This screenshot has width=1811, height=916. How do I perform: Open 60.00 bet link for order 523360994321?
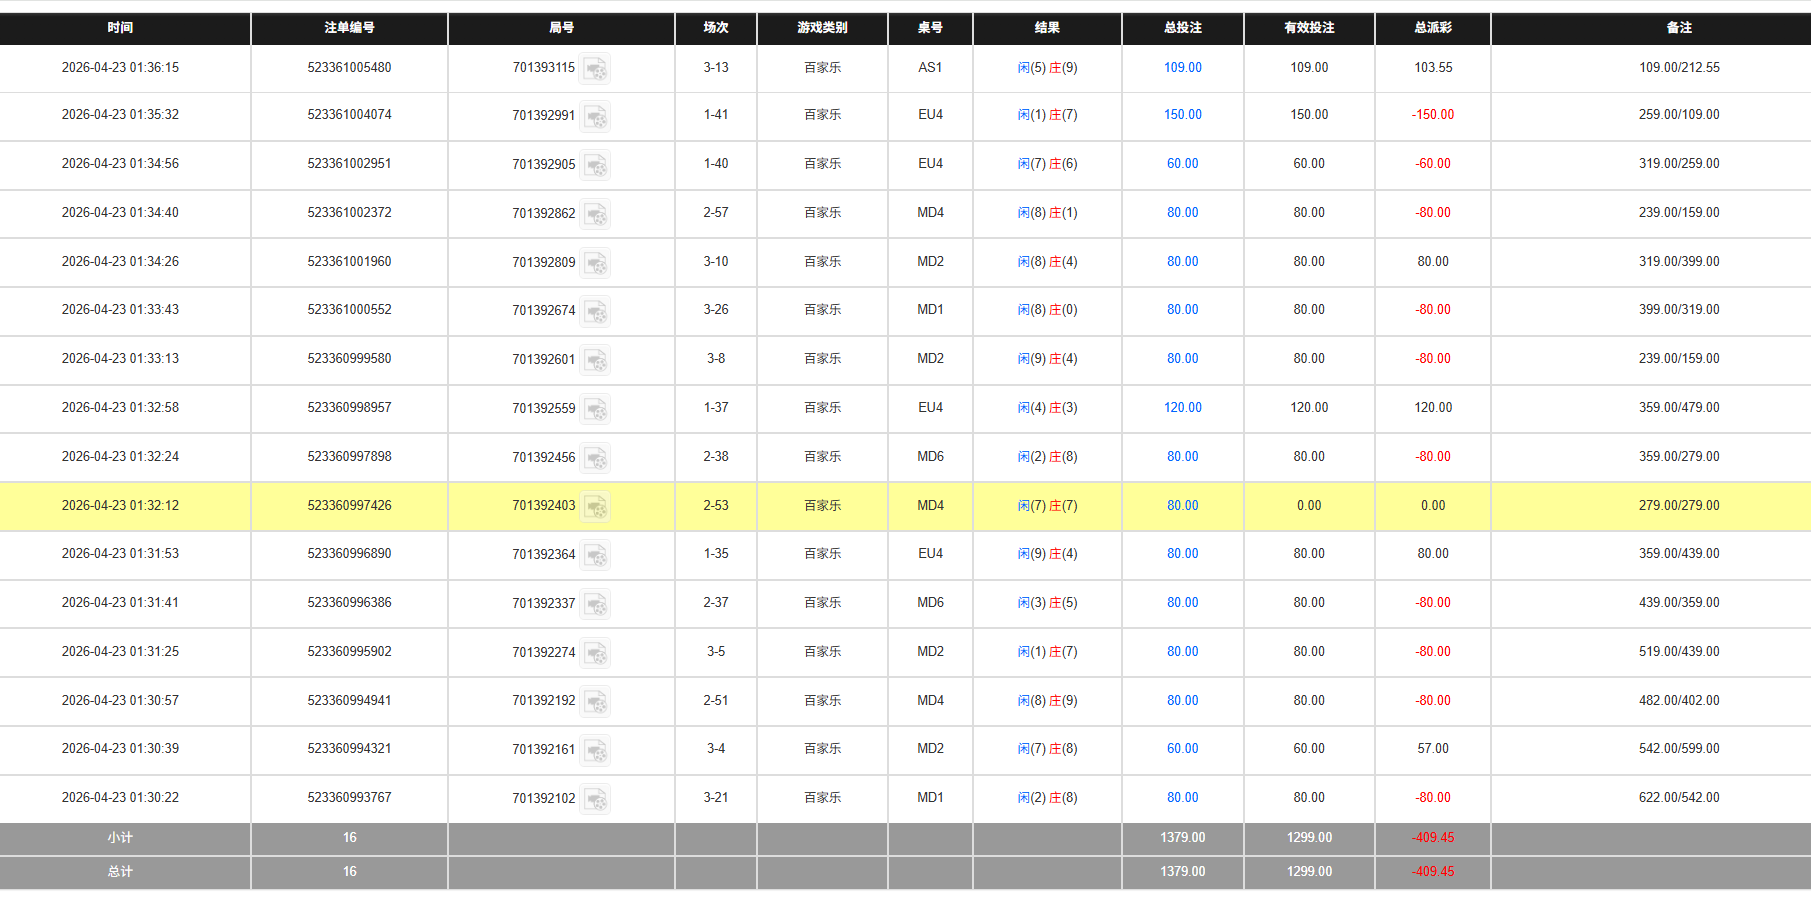[1183, 749]
